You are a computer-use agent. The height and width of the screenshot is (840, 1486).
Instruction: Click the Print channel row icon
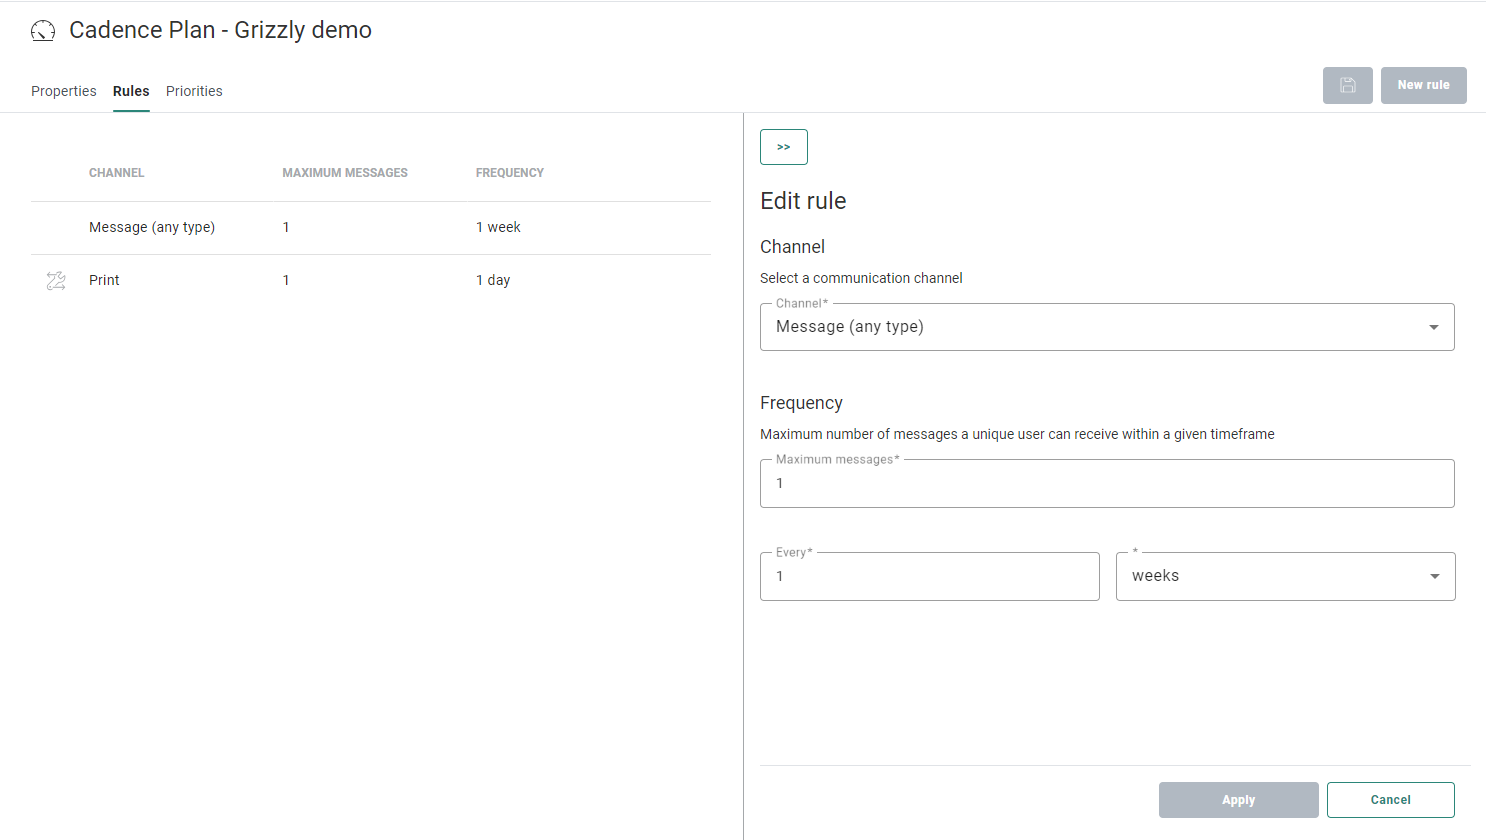pos(56,281)
